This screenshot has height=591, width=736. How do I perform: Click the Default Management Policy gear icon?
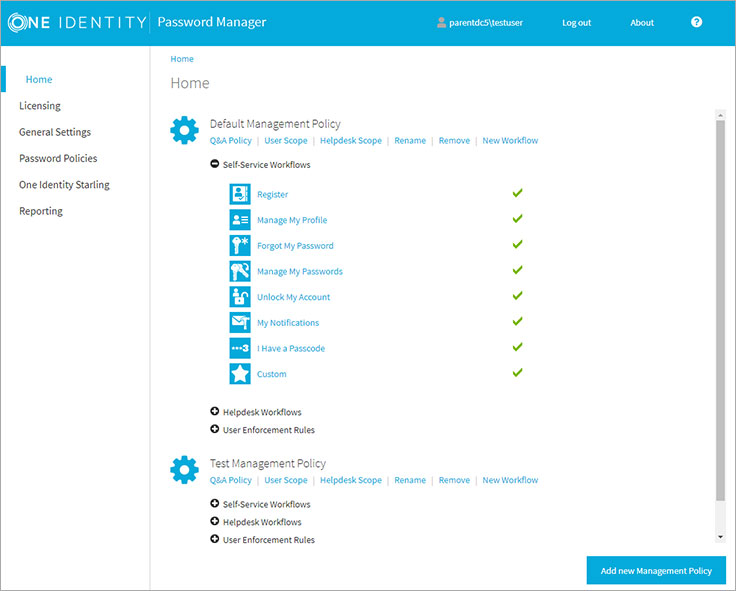pos(184,130)
